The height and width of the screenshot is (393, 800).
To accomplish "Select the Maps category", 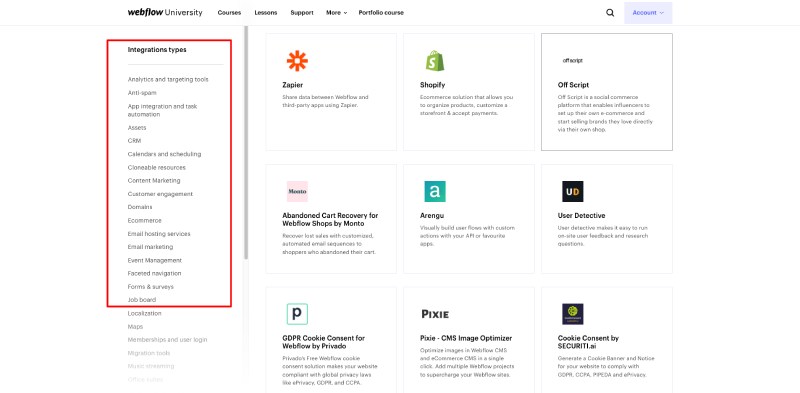I will (x=135, y=327).
